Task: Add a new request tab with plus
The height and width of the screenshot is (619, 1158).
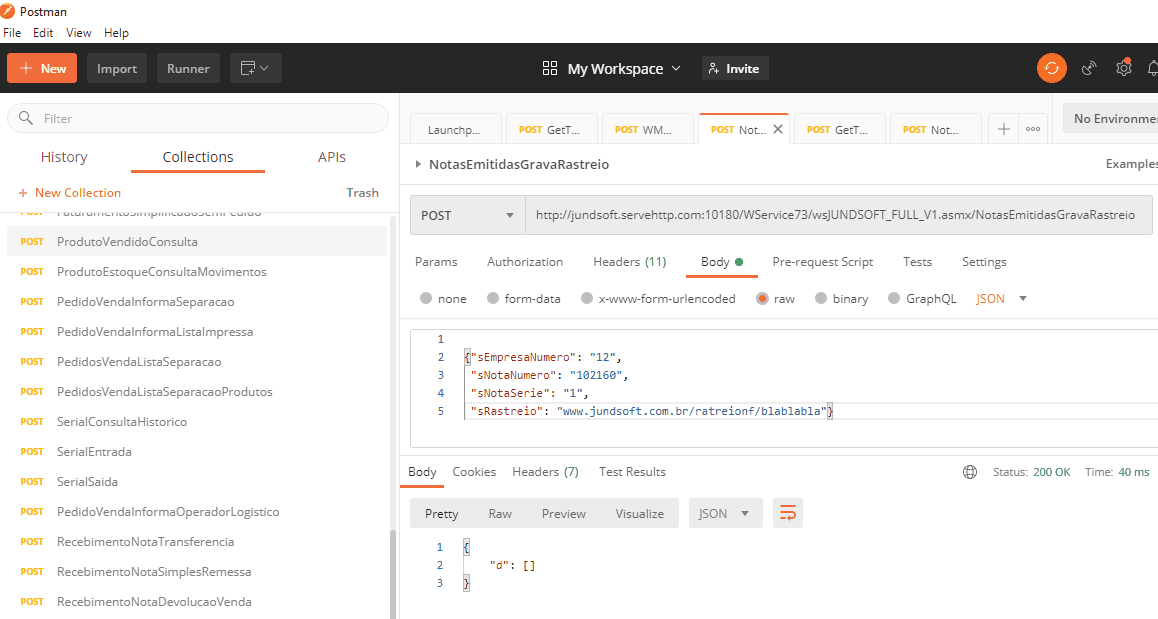Action: coord(1003,129)
